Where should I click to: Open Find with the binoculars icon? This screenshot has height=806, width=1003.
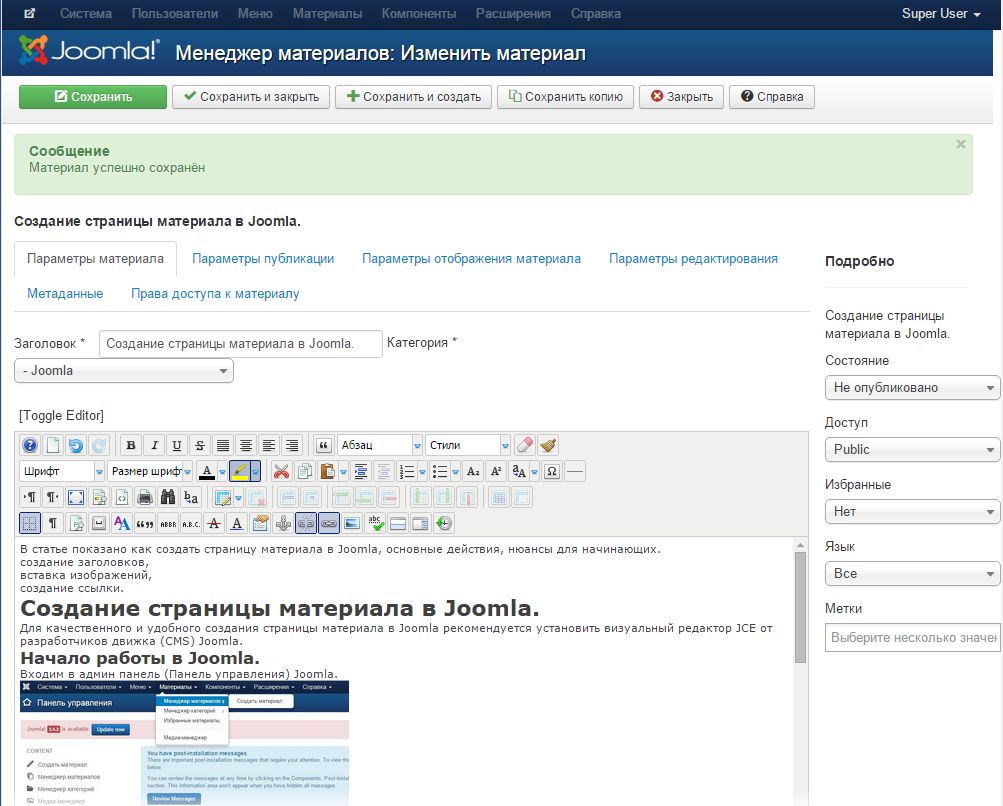pyautogui.click(x=167, y=497)
